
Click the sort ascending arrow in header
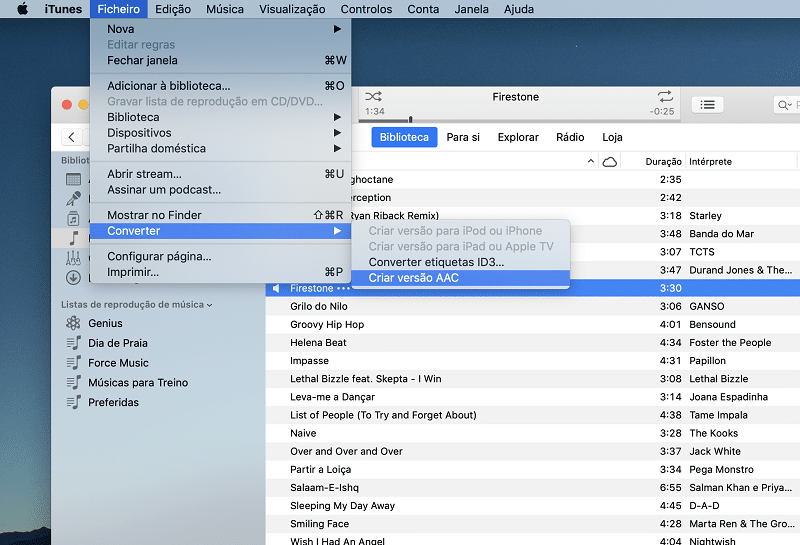tap(590, 161)
